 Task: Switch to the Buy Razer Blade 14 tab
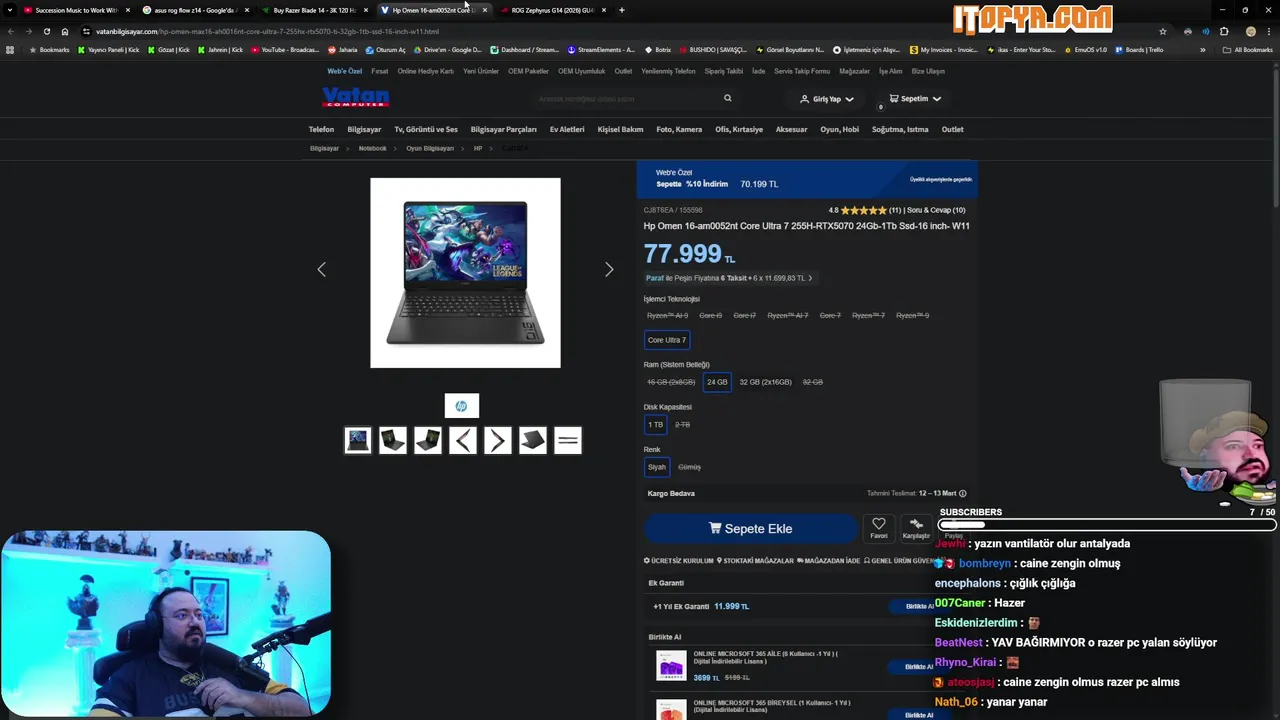[314, 10]
